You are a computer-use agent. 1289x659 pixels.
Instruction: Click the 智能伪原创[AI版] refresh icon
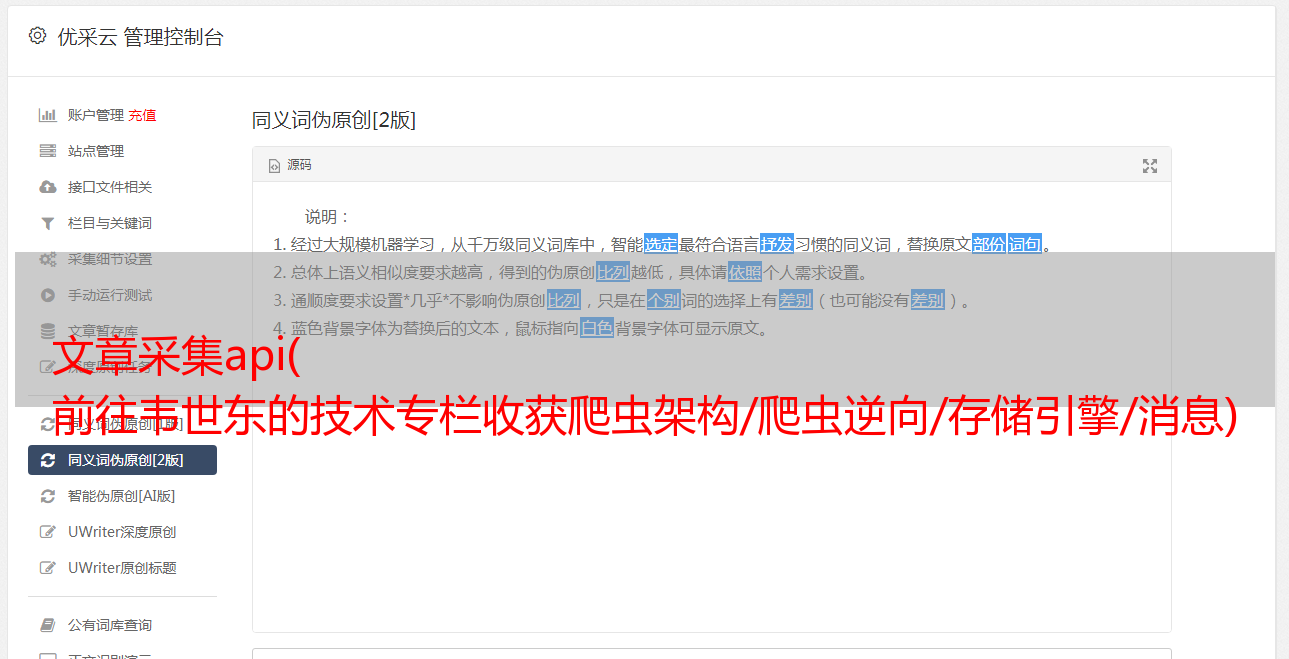(47, 496)
